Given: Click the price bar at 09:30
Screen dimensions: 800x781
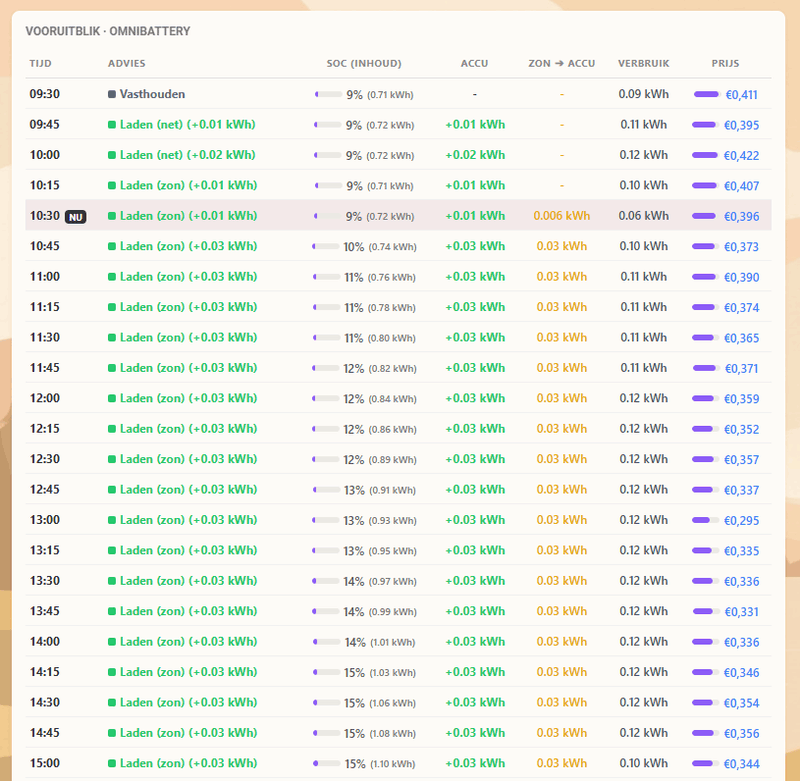Looking at the screenshot, I should (x=707, y=94).
